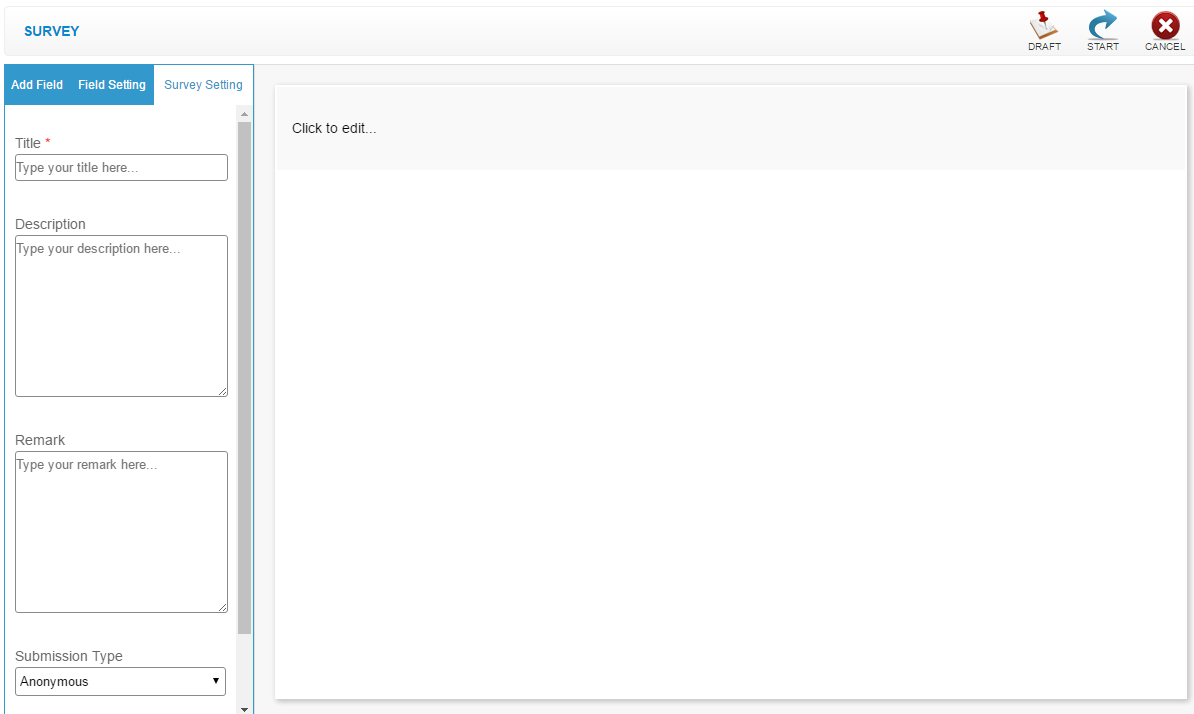Click the settings panel scroll up arrow
The height and width of the screenshot is (714, 1194).
[x=244, y=114]
